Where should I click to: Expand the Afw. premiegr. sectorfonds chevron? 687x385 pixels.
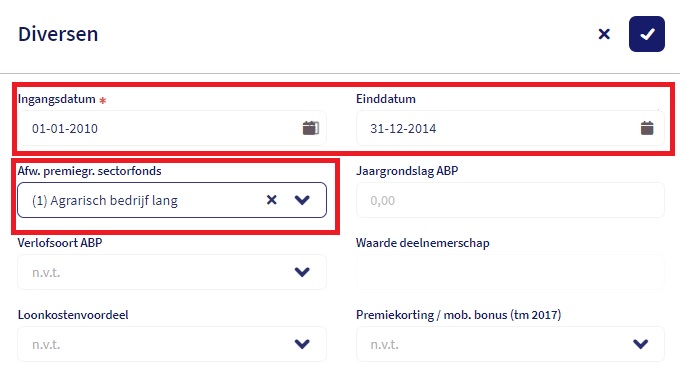coord(302,200)
